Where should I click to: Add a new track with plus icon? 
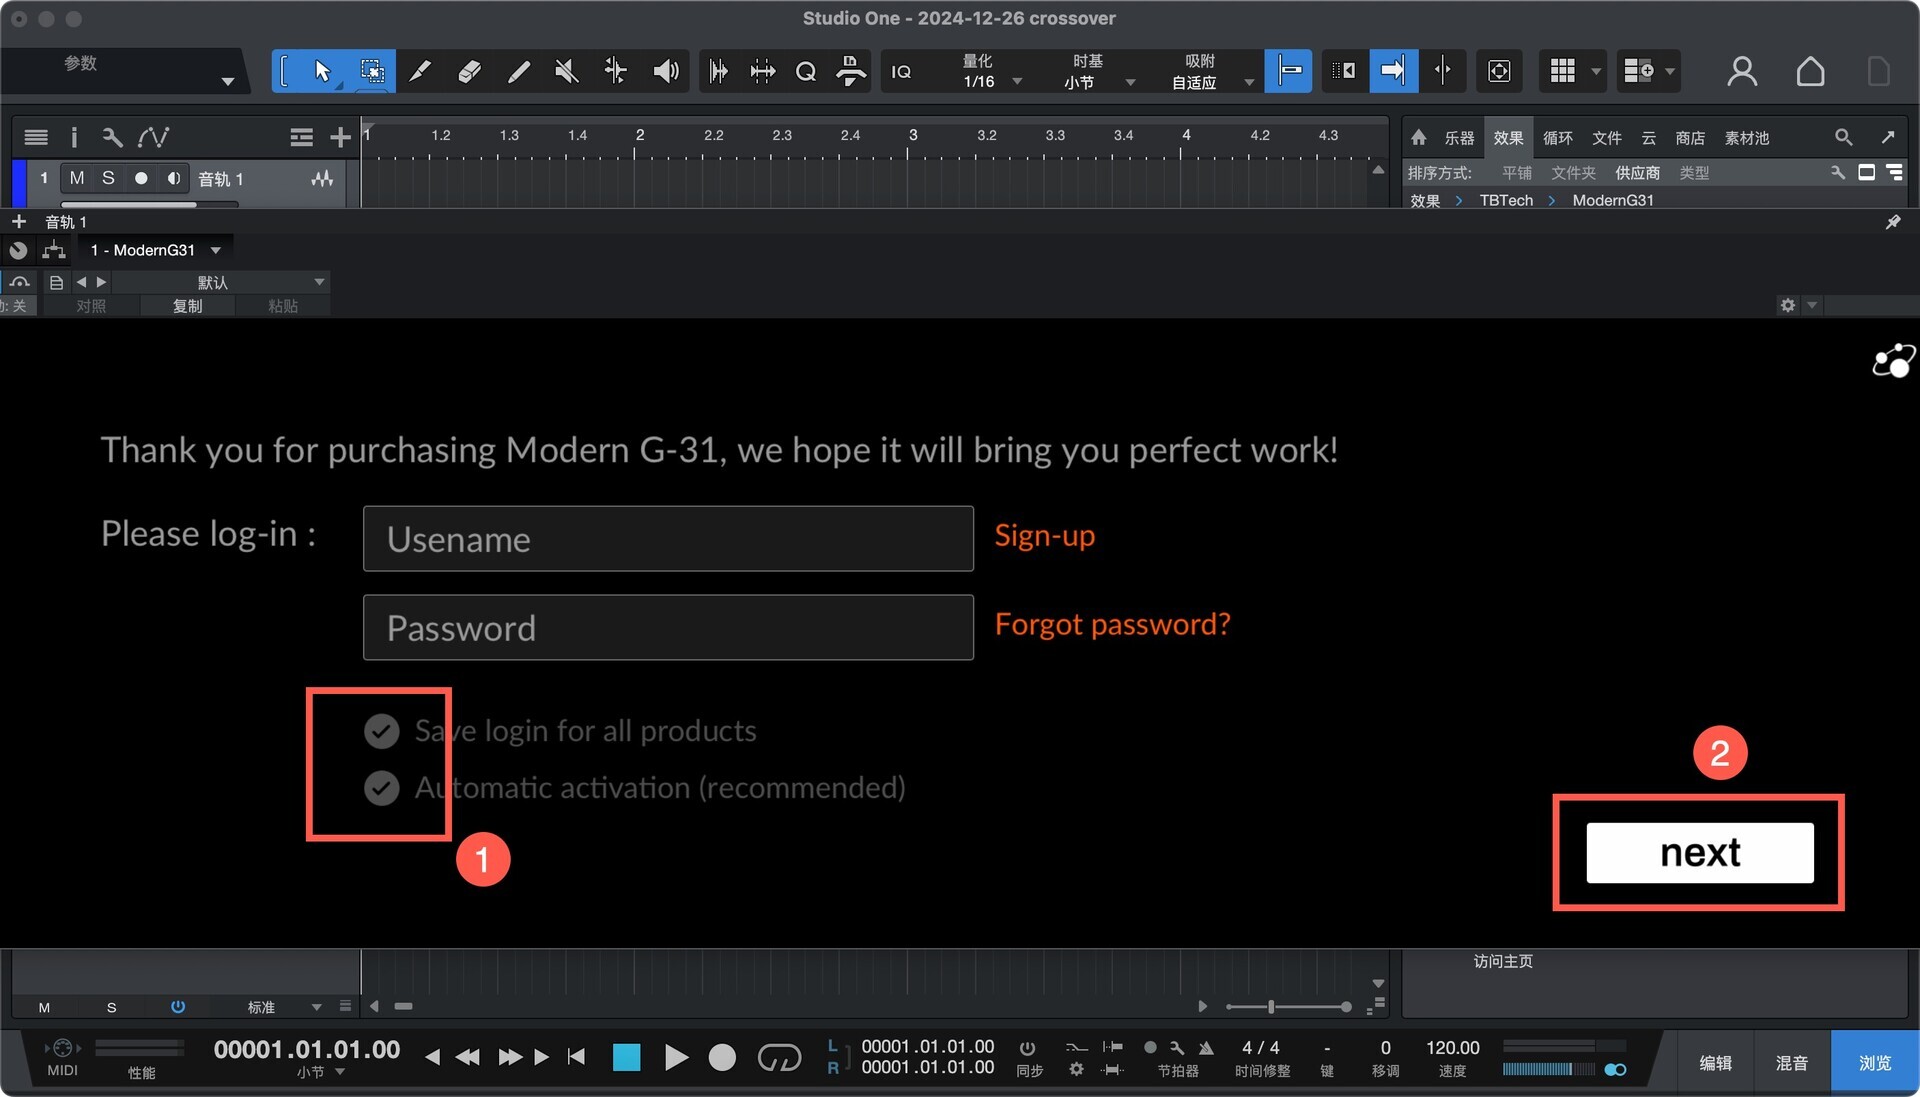tap(340, 137)
